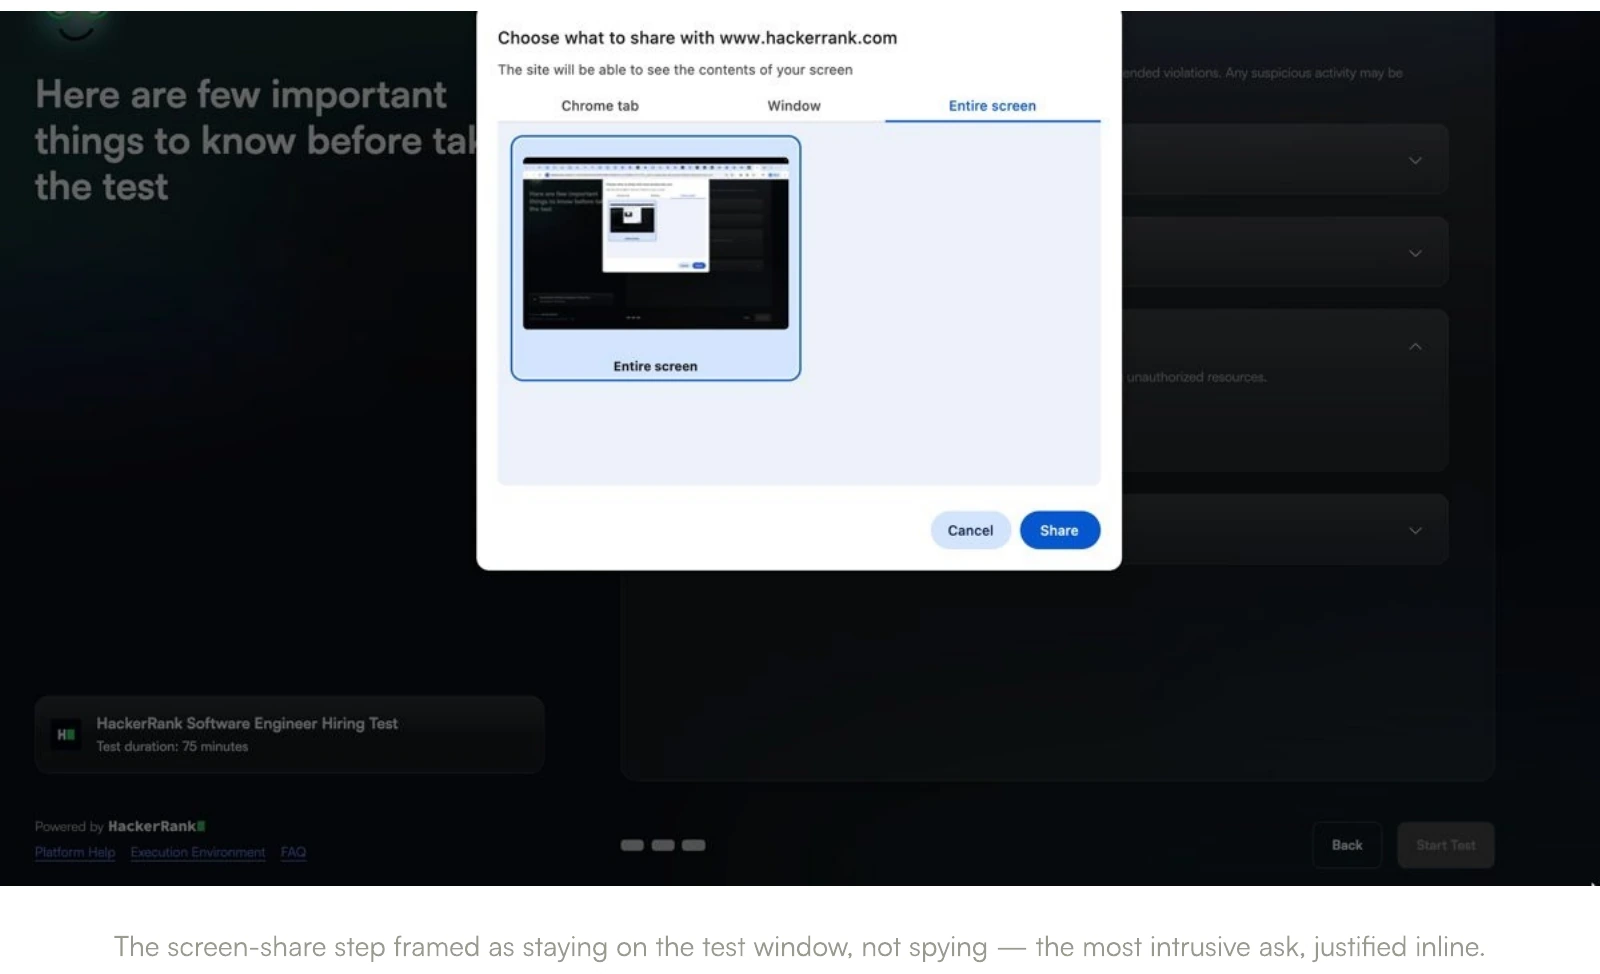The width and height of the screenshot is (1600, 974).
Task: Click the 'Choose what to share' dialog heading
Action: [697, 38]
